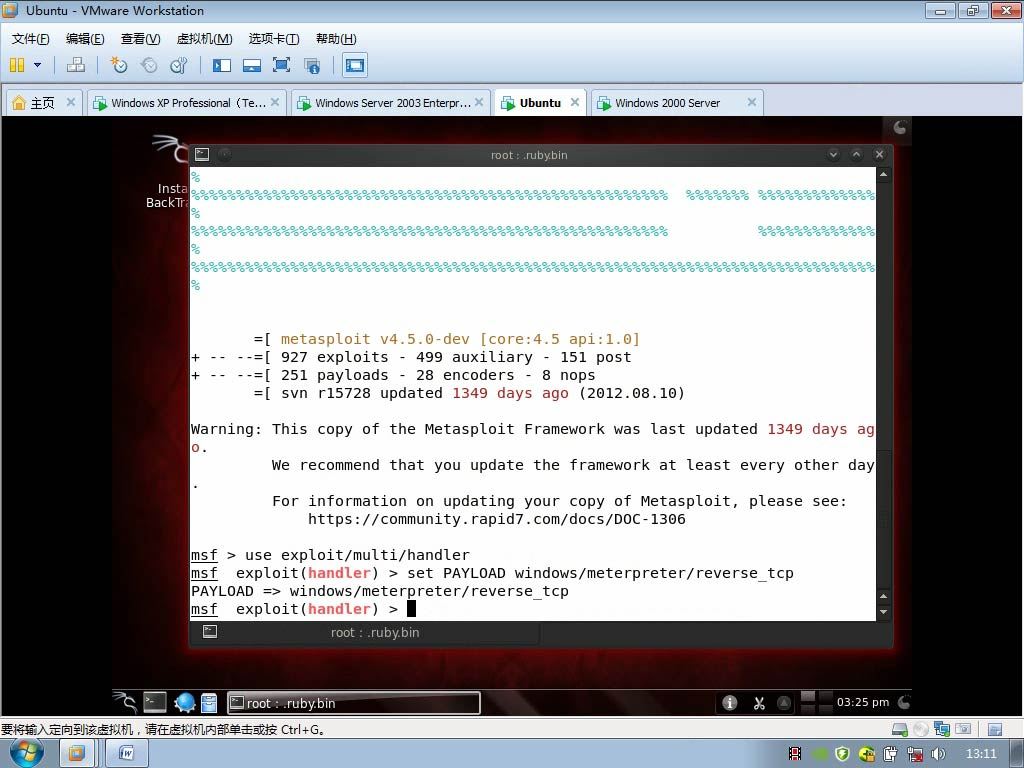Select the virtual desktop pager
Screen dimensions: 1024x768
click(x=816, y=703)
